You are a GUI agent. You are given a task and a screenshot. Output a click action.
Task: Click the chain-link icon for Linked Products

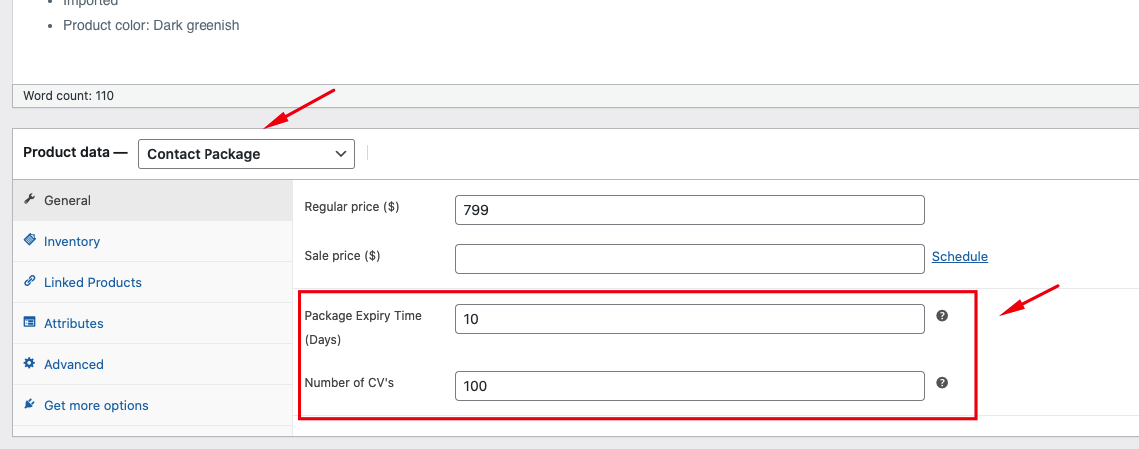[29, 282]
